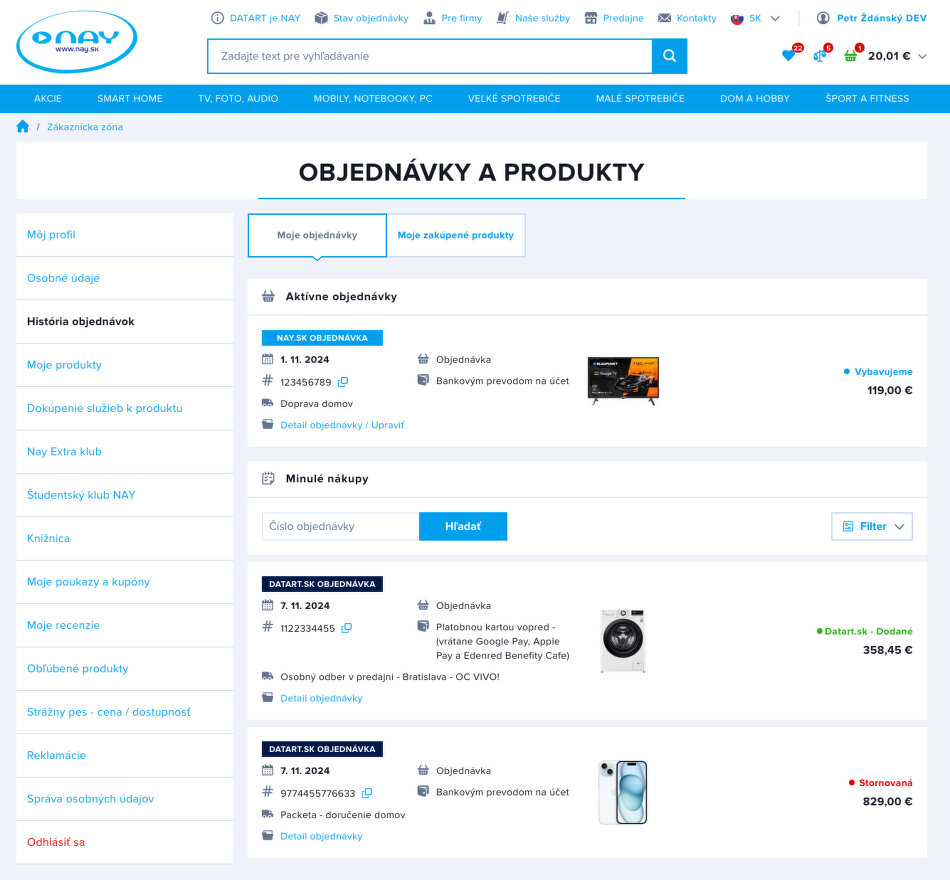Expand the SK language dropdown
This screenshot has width=950, height=880.
point(774,18)
